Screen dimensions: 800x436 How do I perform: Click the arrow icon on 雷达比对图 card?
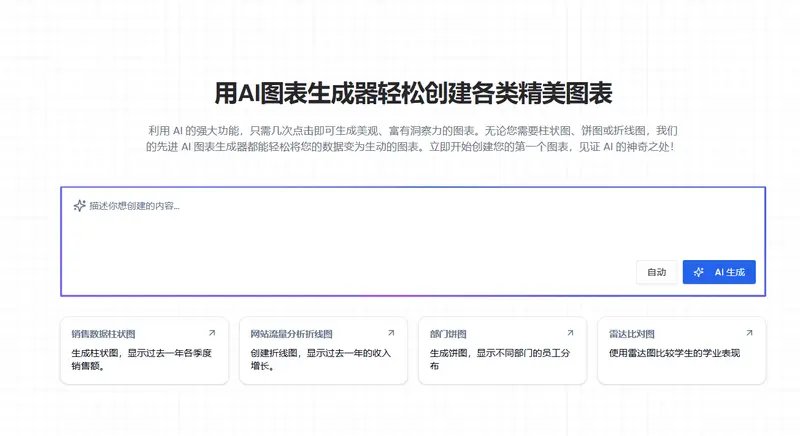pyautogui.click(x=748, y=333)
